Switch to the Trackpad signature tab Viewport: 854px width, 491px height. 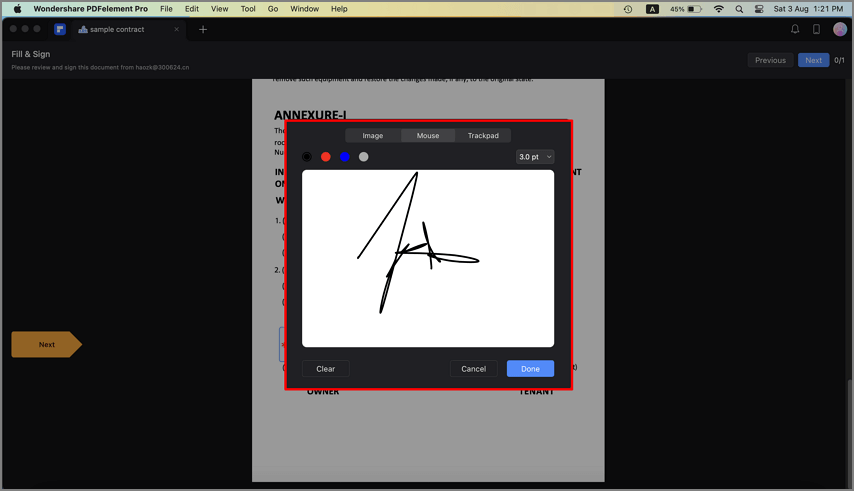[483, 136]
